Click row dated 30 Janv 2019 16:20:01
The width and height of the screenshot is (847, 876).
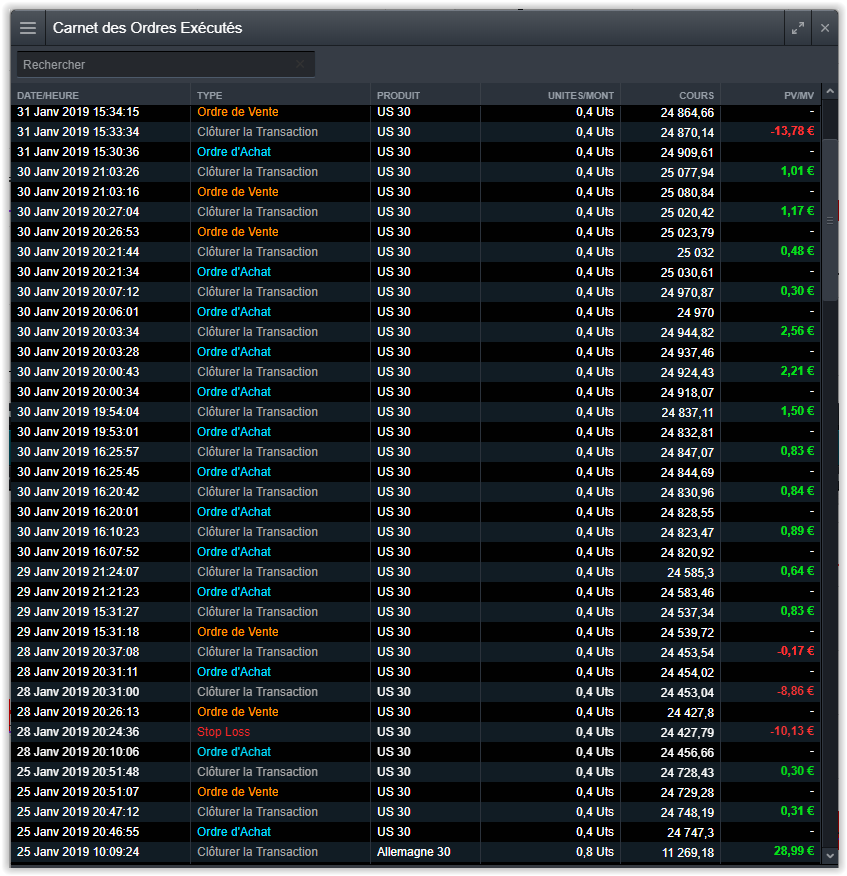coord(416,512)
